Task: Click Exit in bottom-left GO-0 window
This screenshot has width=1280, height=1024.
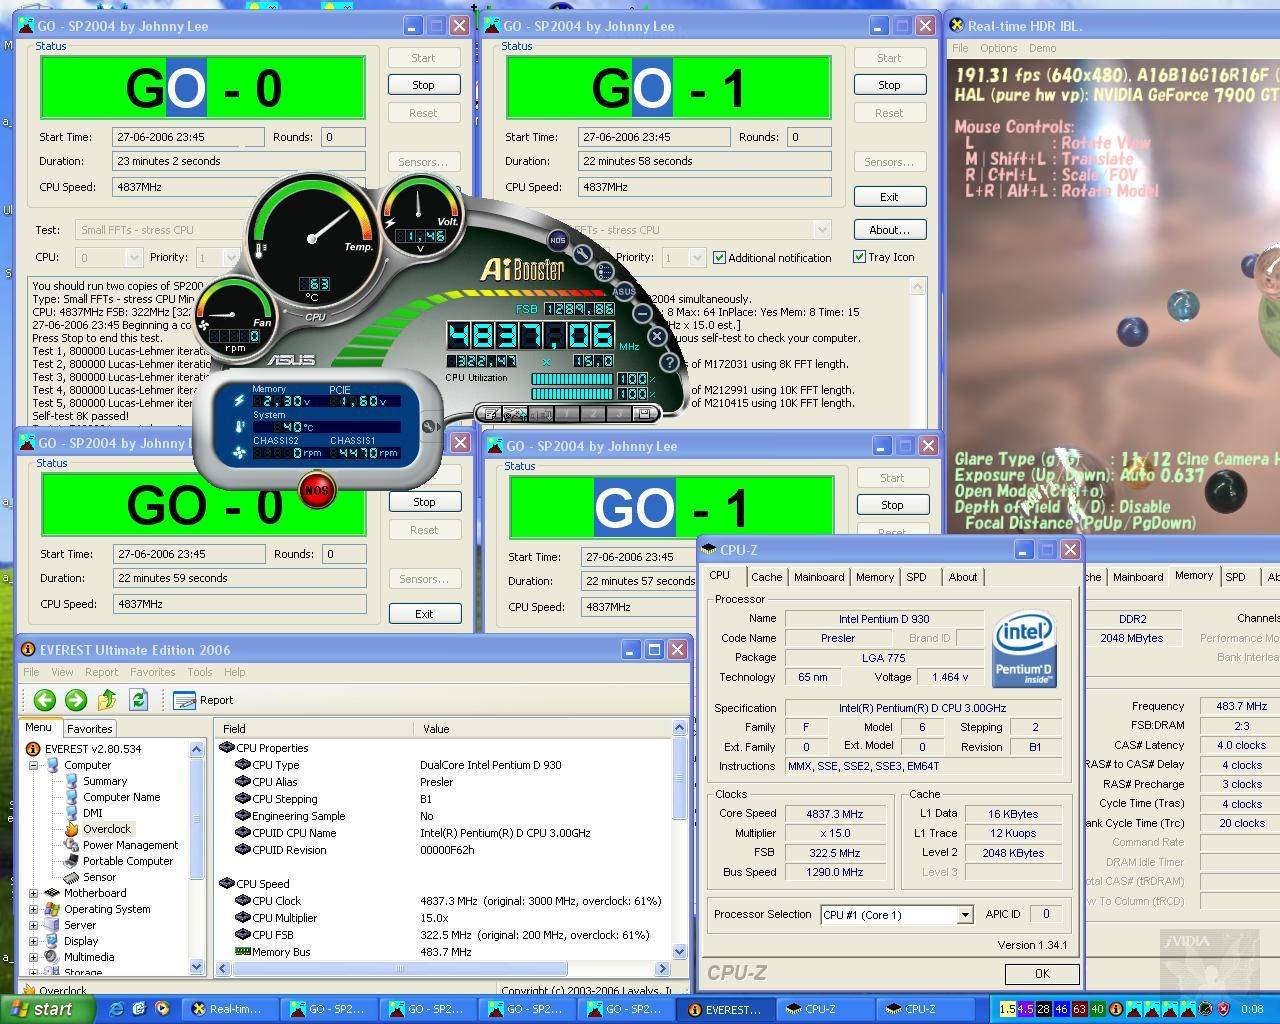Action: tap(424, 614)
